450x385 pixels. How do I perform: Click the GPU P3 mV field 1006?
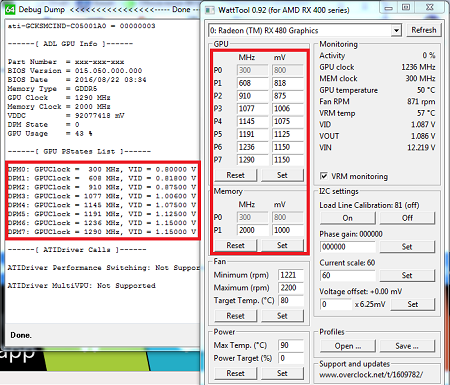[x=288, y=109]
